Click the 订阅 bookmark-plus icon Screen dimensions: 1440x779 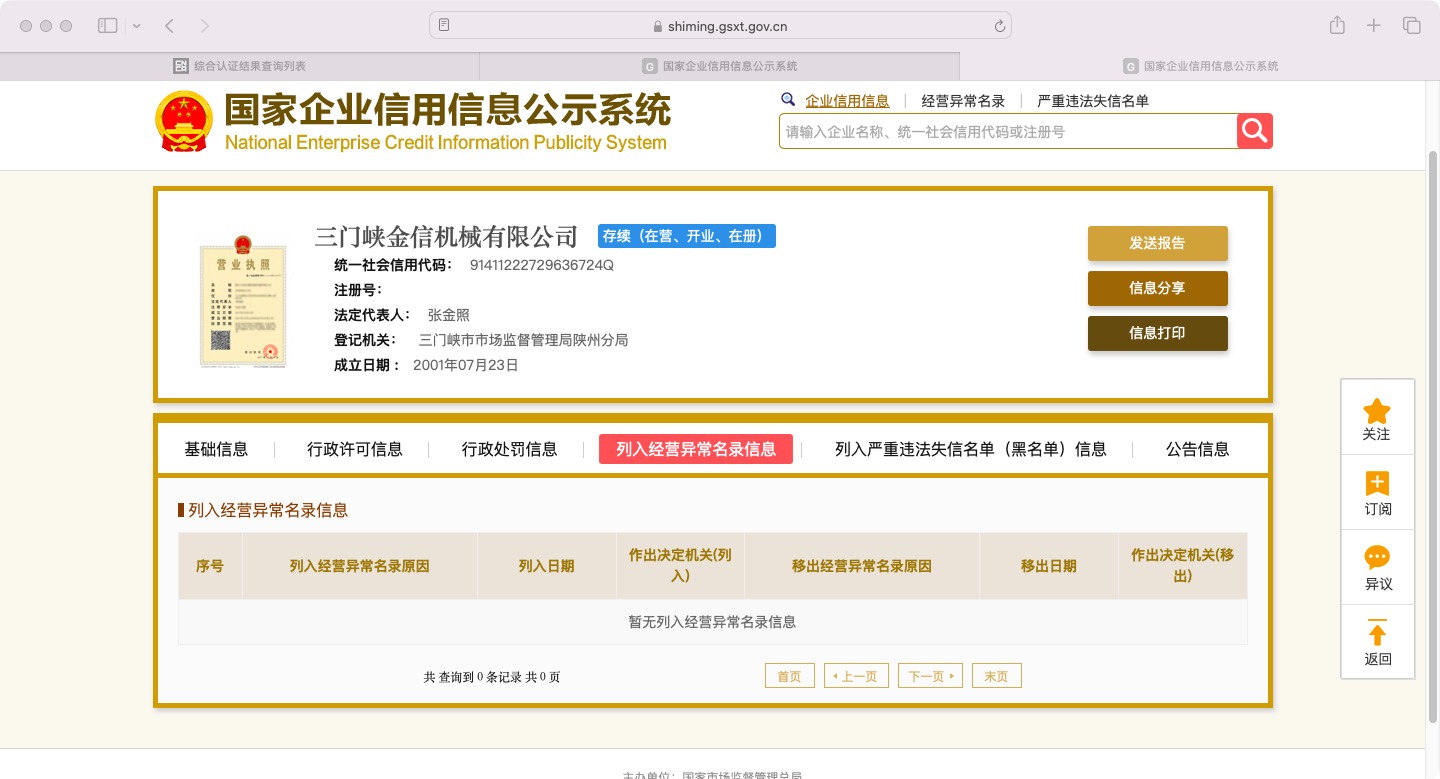1377,484
